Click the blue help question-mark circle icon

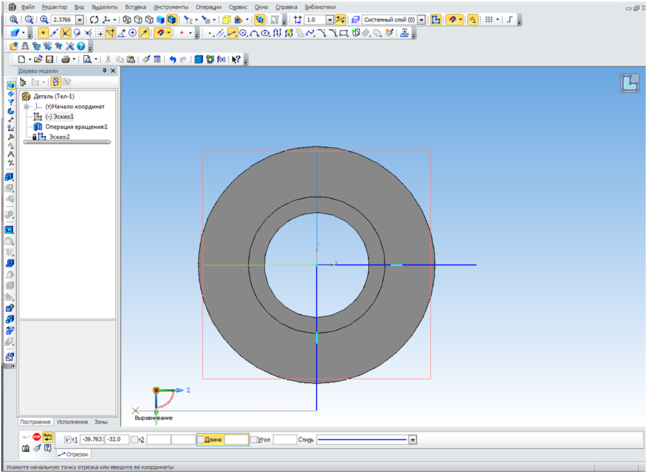click(x=81, y=46)
